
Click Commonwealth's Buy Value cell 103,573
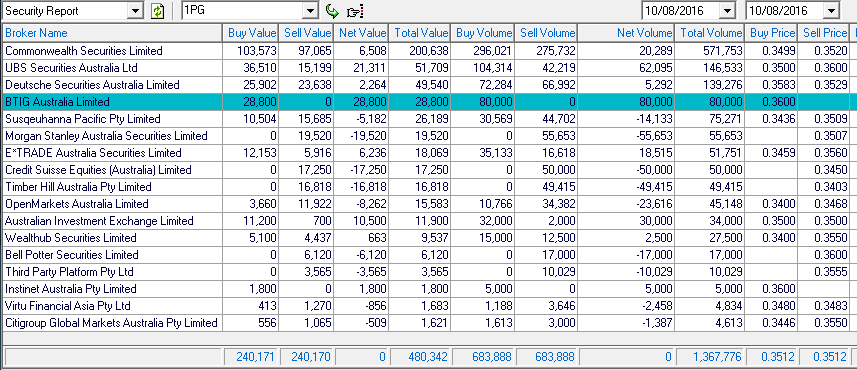251,51
